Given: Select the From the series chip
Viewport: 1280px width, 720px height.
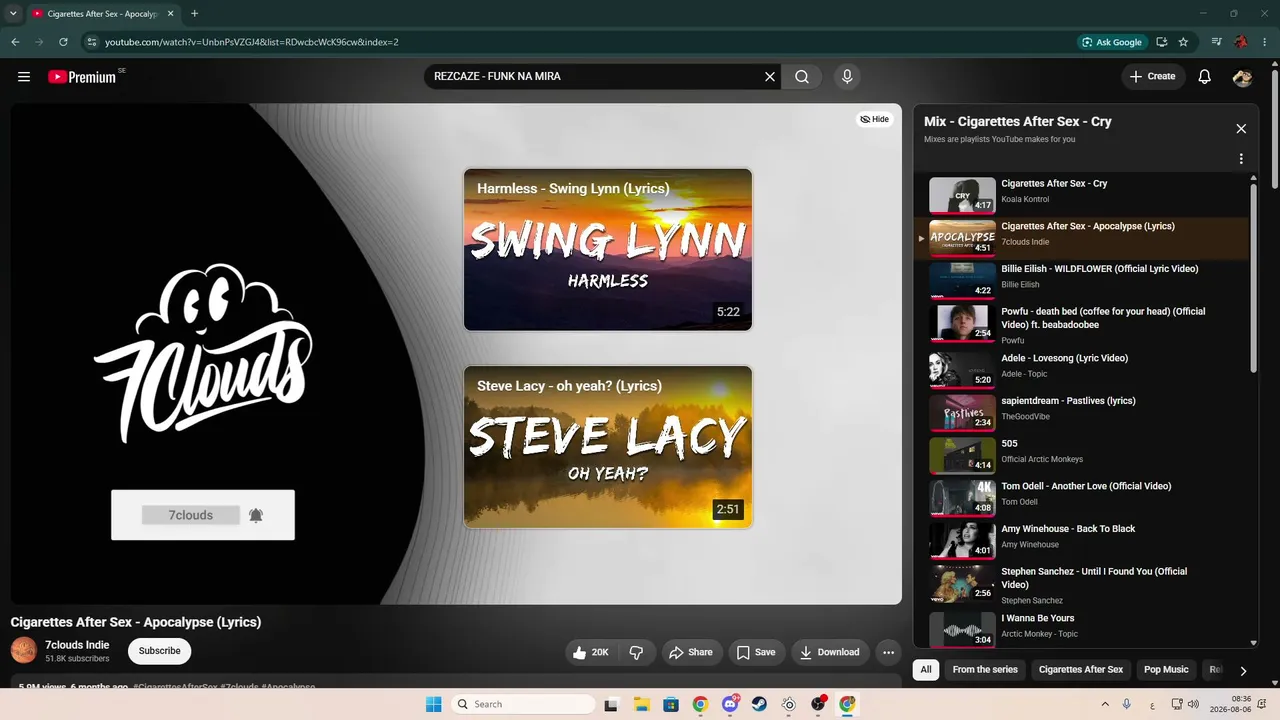Looking at the screenshot, I should (985, 670).
